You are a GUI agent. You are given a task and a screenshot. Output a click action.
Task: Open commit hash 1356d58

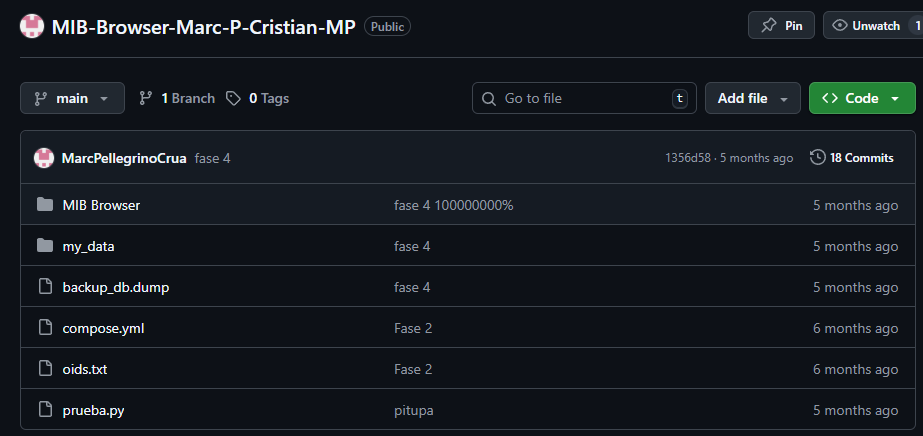pos(688,158)
